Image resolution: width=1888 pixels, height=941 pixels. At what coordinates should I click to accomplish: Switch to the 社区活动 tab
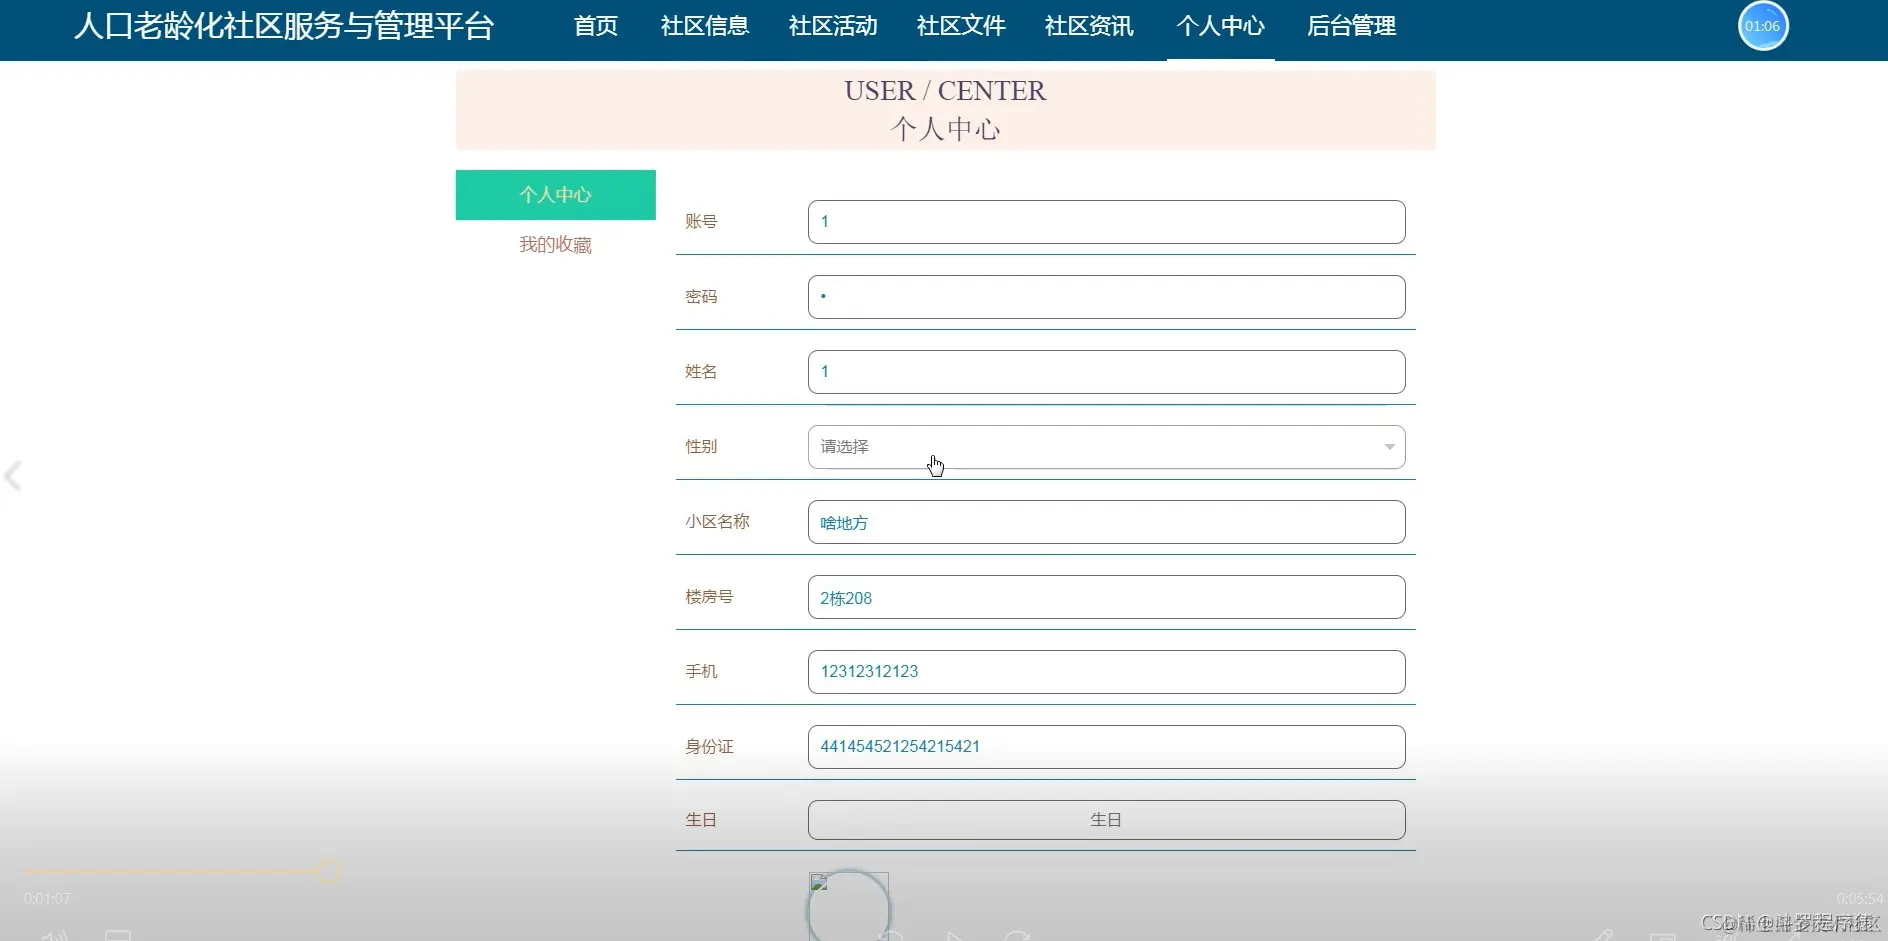(832, 27)
